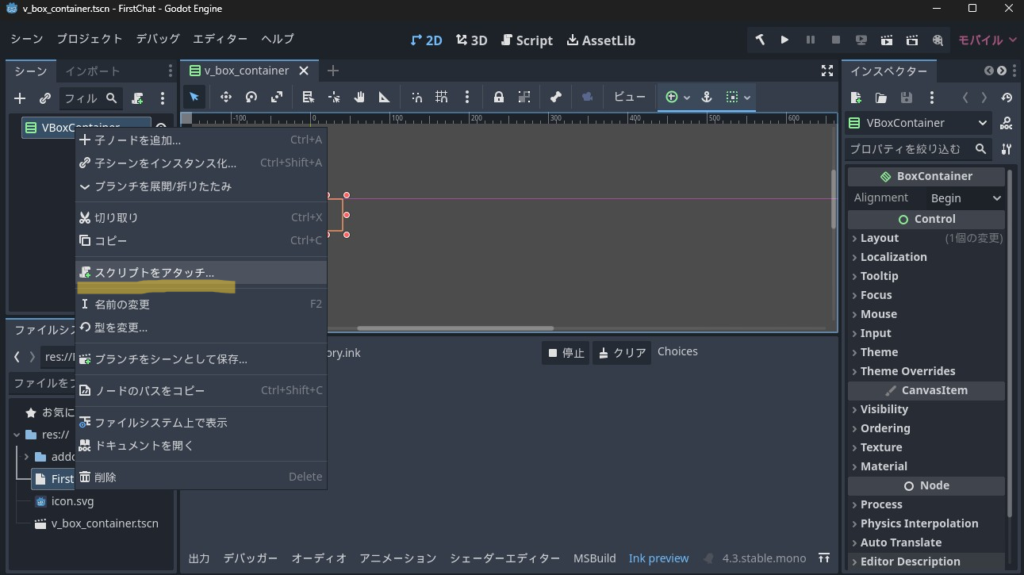Open the ヘルプ menu
The height and width of the screenshot is (575, 1024).
click(x=278, y=39)
